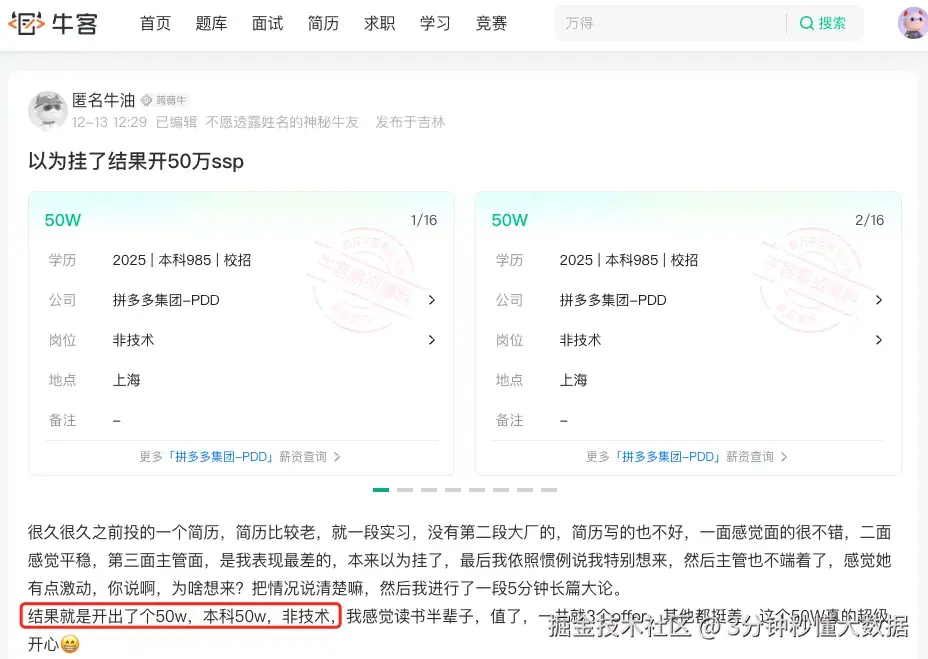Click the 搜索 search button
This screenshot has height=659, width=928.
(823, 24)
